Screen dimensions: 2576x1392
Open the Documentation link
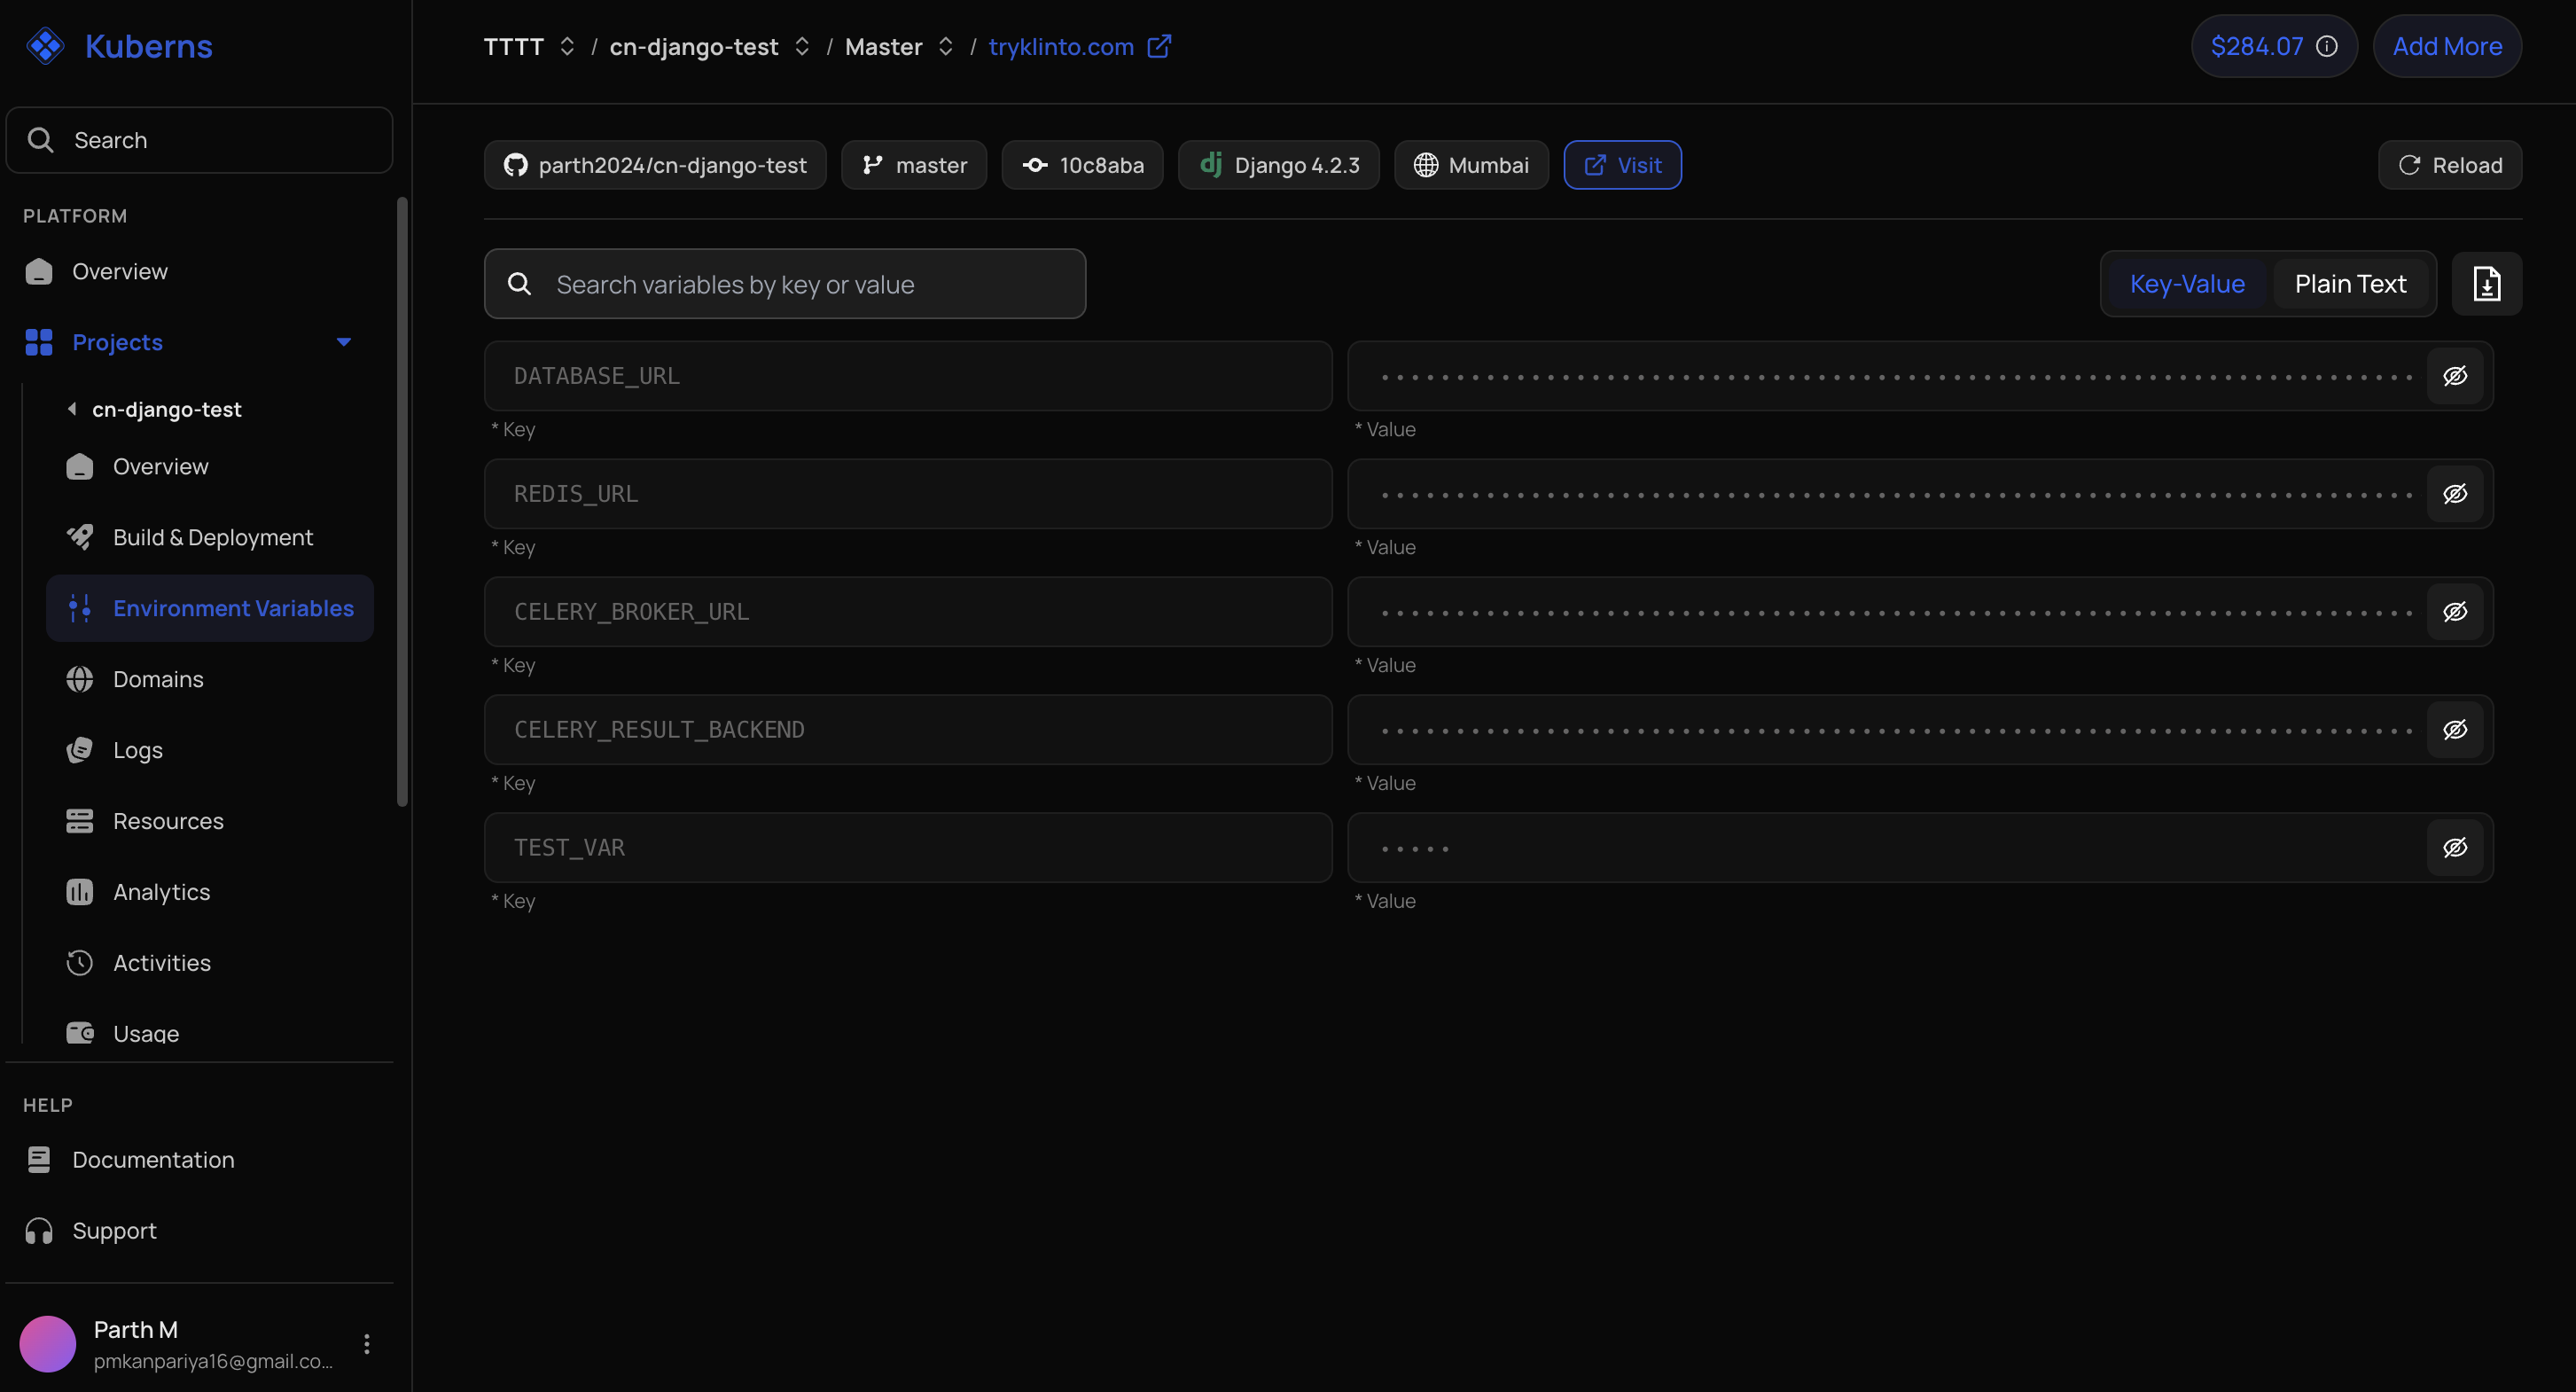pos(153,1160)
